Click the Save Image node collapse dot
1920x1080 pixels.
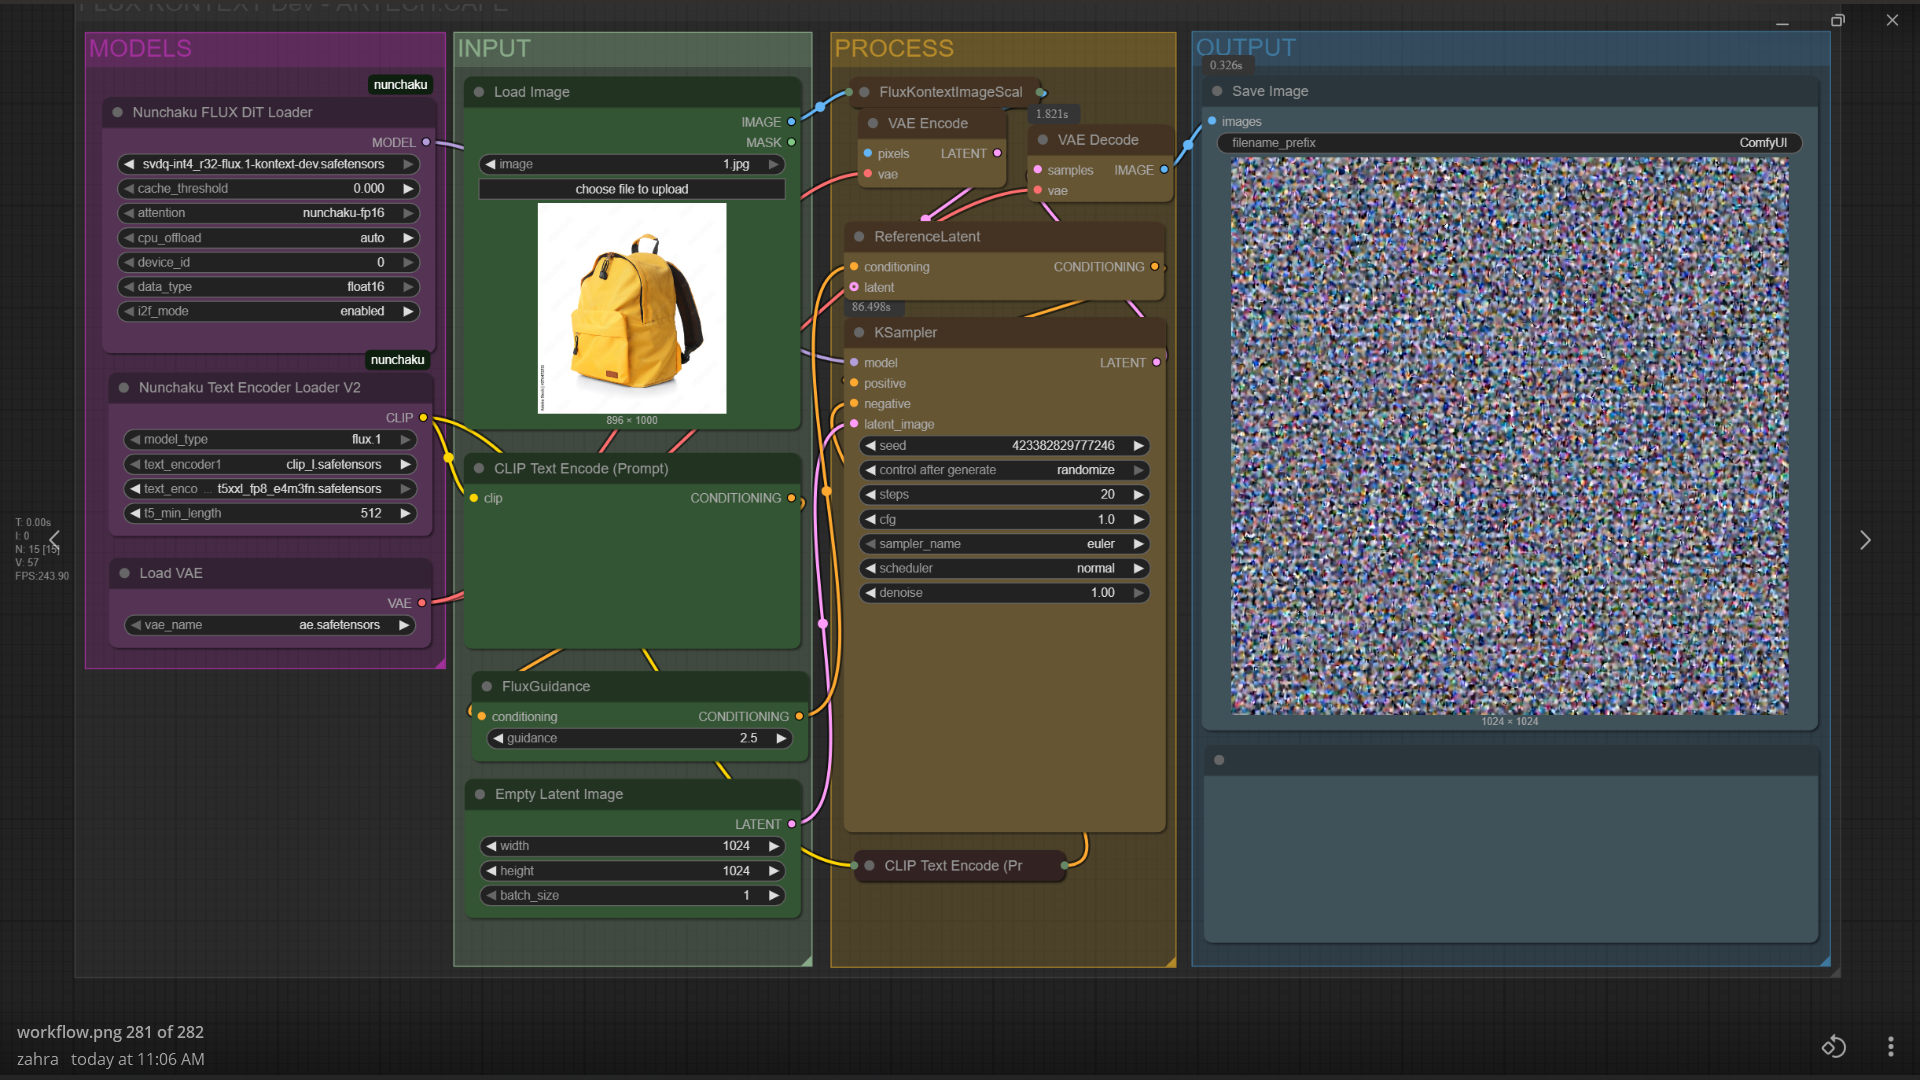click(x=1217, y=91)
